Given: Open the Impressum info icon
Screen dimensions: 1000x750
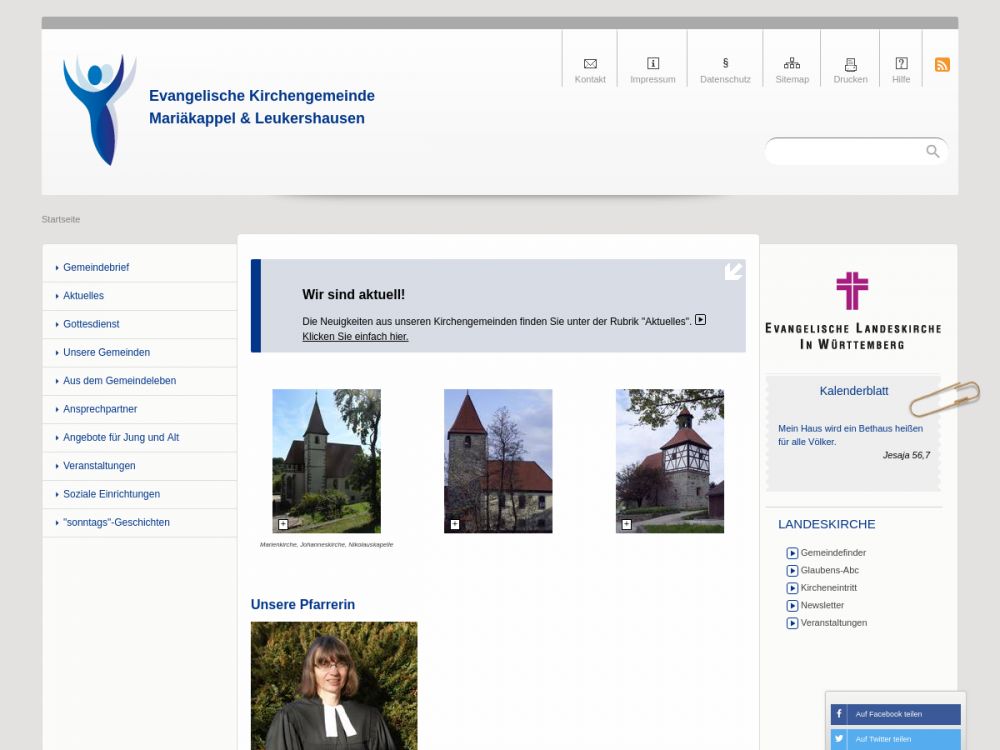Looking at the screenshot, I should (653, 64).
